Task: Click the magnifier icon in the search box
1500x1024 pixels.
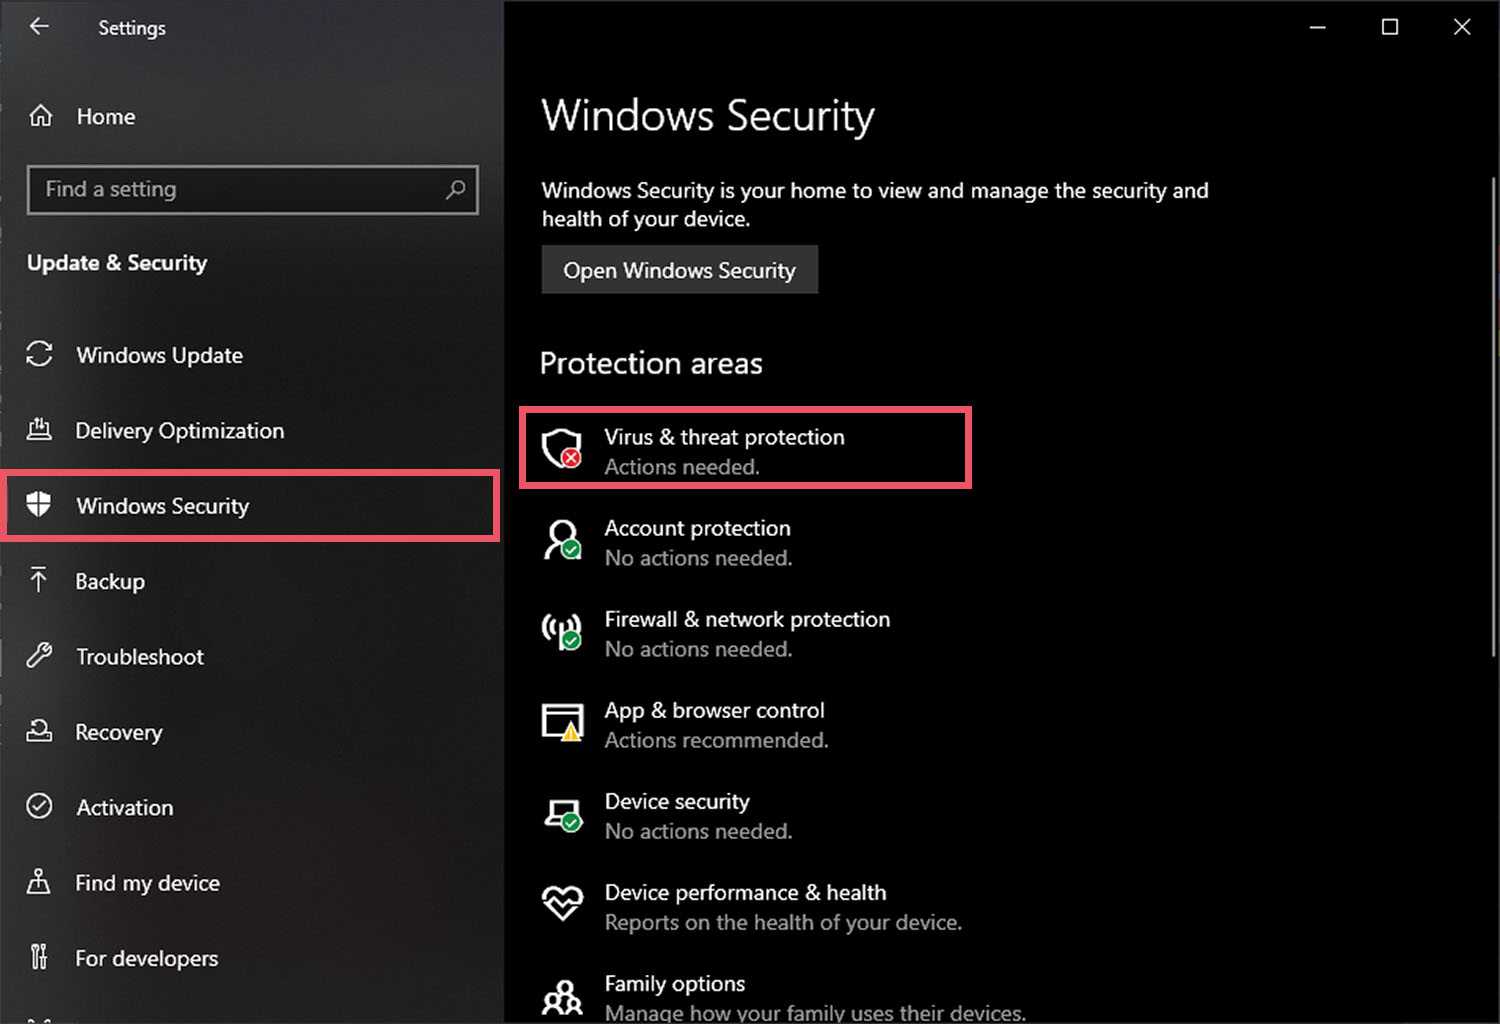Action: click(455, 189)
